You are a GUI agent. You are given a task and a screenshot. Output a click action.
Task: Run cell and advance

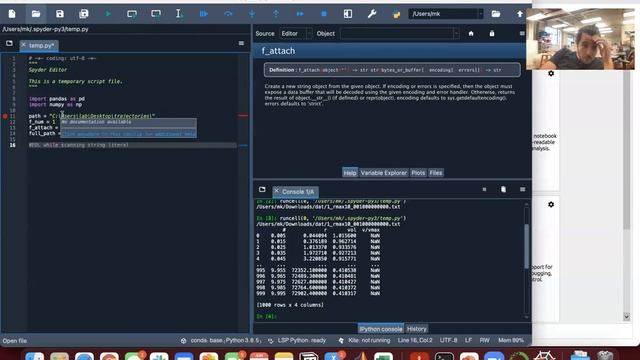156,14
